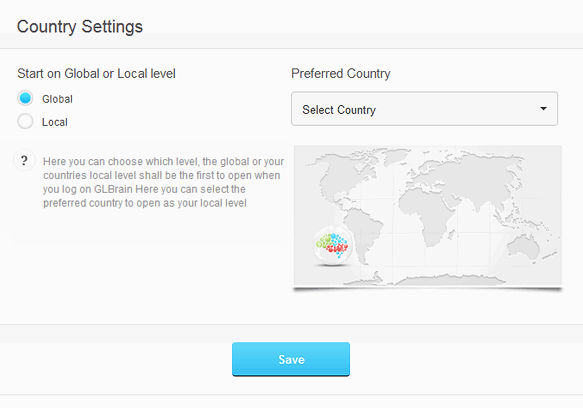The image size is (583, 408).
Task: Click the Save button
Action: [291, 359]
